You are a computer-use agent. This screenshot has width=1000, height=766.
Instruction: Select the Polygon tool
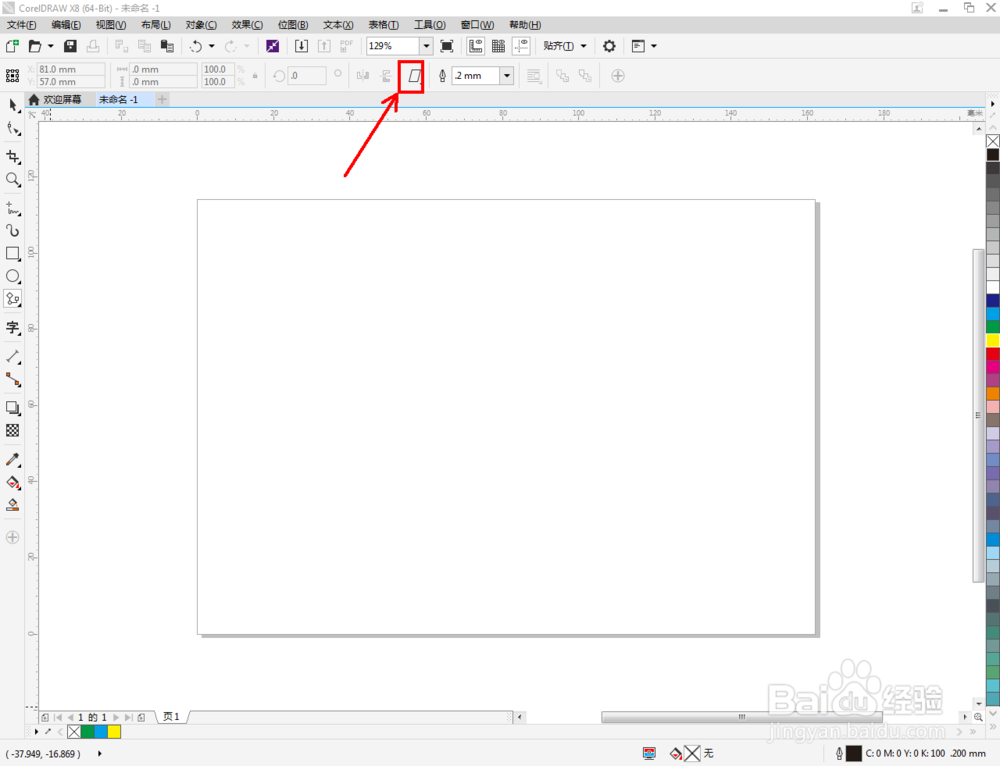[x=13, y=299]
